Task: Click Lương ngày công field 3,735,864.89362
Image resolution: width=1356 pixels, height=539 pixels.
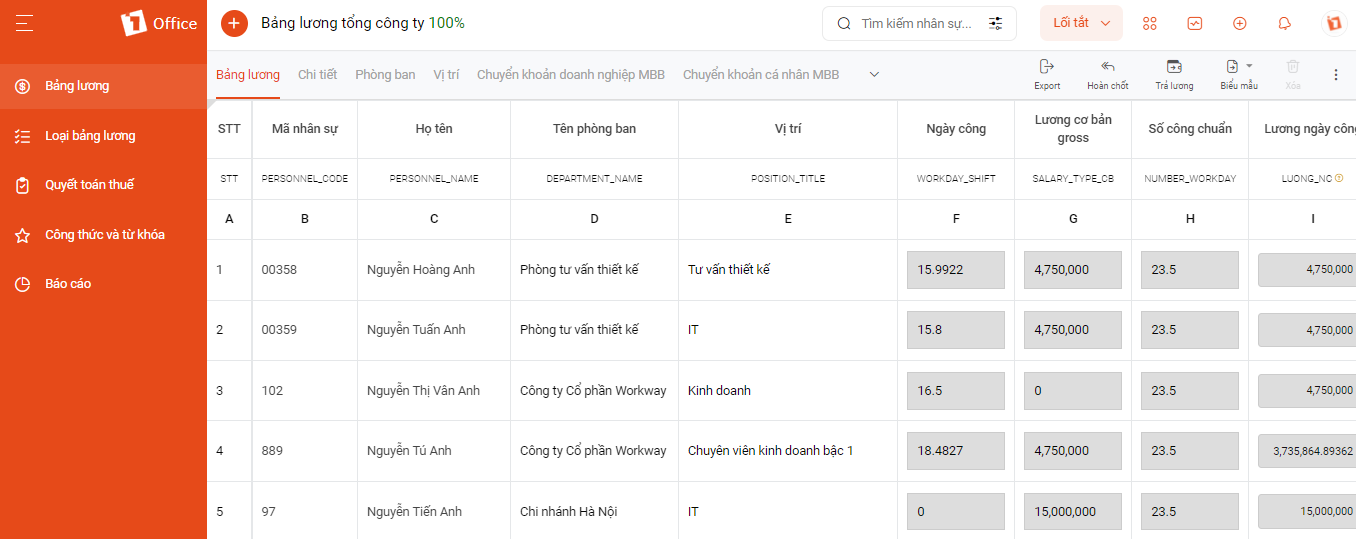Action: coord(1307,451)
